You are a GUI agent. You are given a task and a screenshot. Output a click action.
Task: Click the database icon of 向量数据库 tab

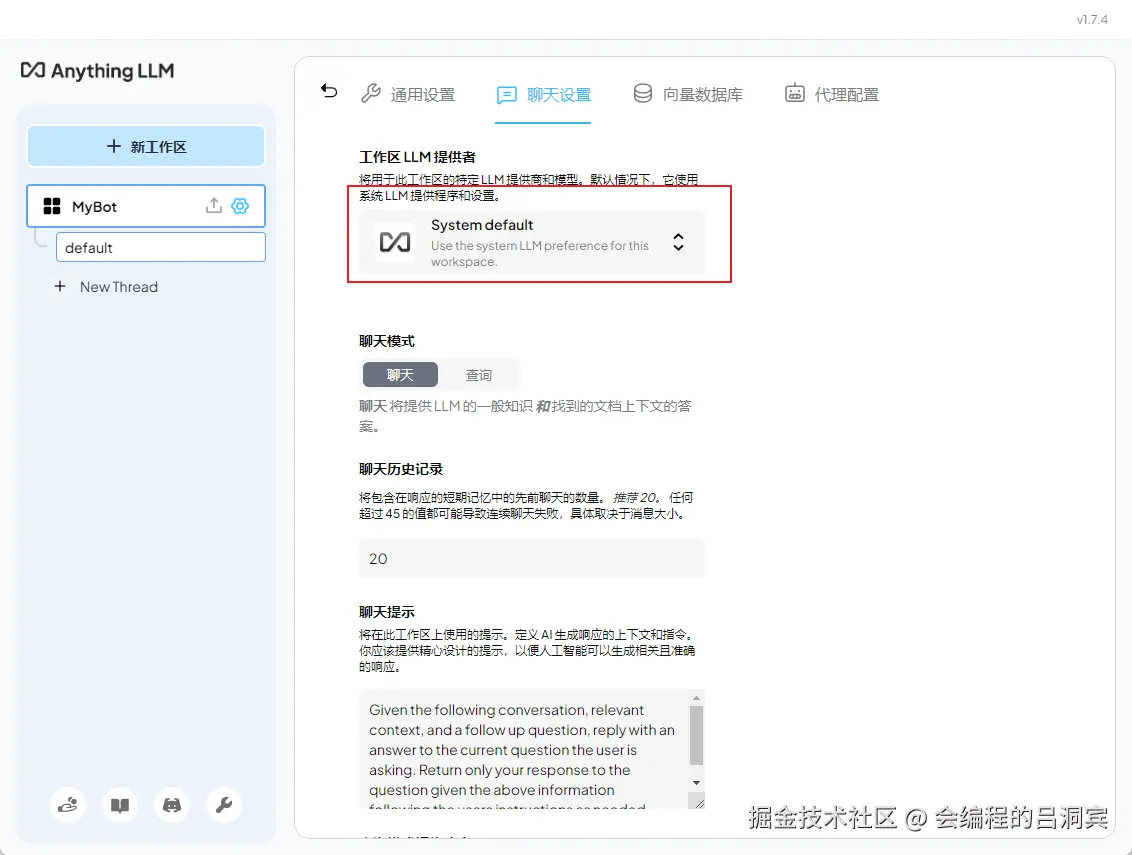[x=643, y=93]
